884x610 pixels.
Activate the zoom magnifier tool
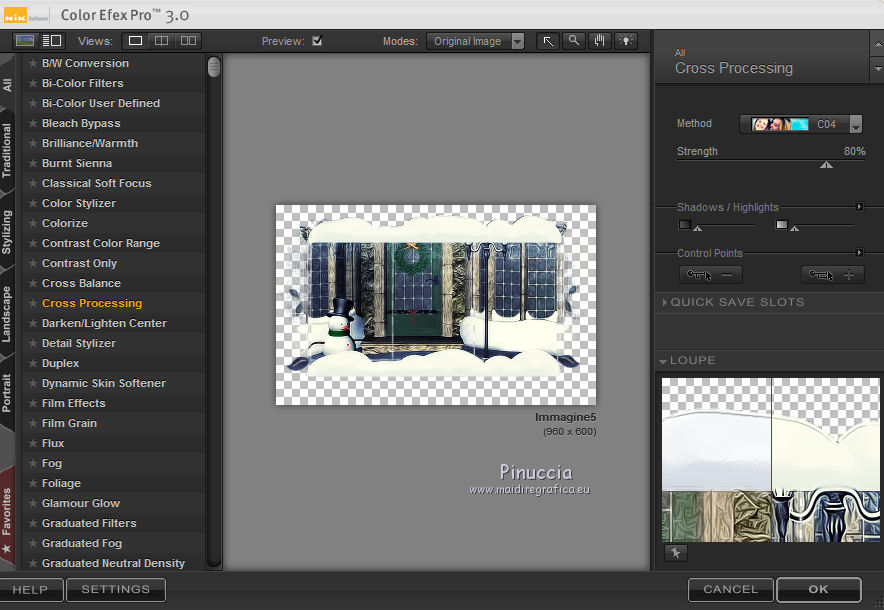click(574, 41)
